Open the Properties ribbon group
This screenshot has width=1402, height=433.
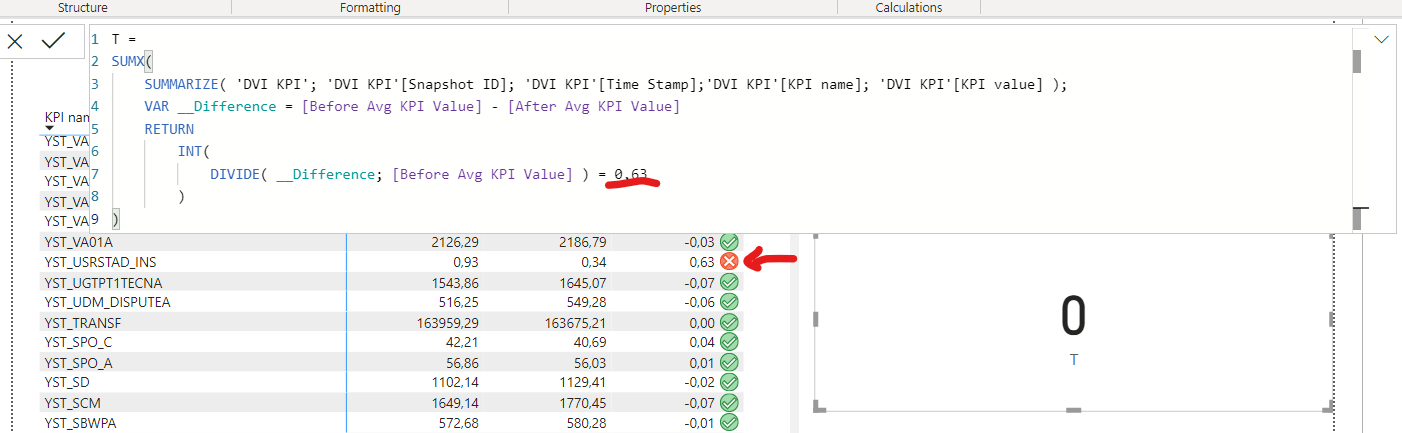[x=673, y=7]
